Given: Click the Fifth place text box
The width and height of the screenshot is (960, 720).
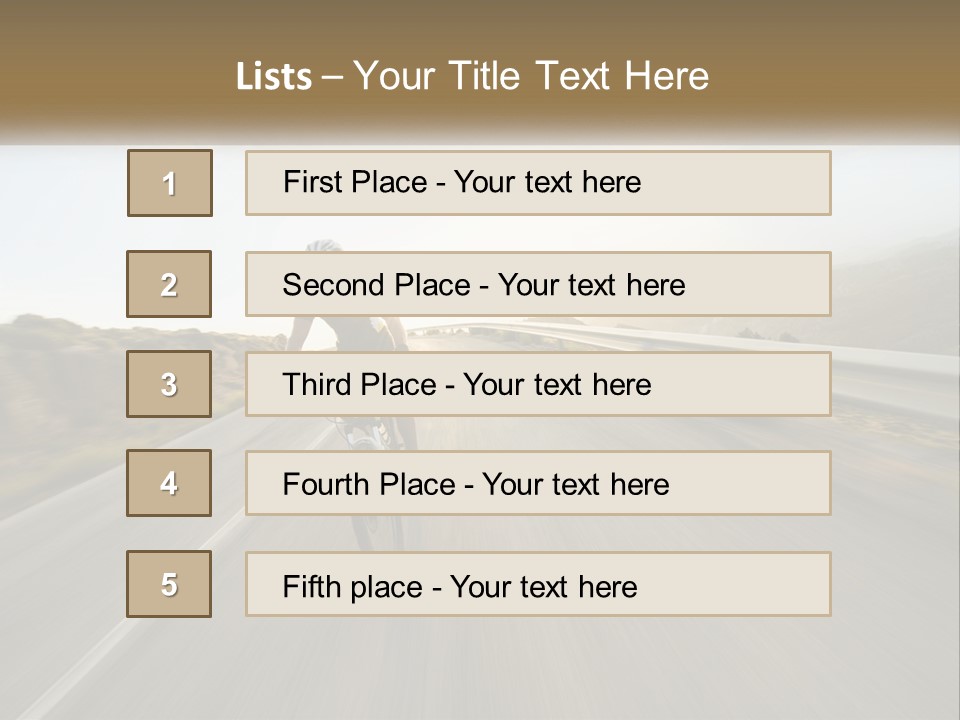Looking at the screenshot, I should click(x=538, y=584).
